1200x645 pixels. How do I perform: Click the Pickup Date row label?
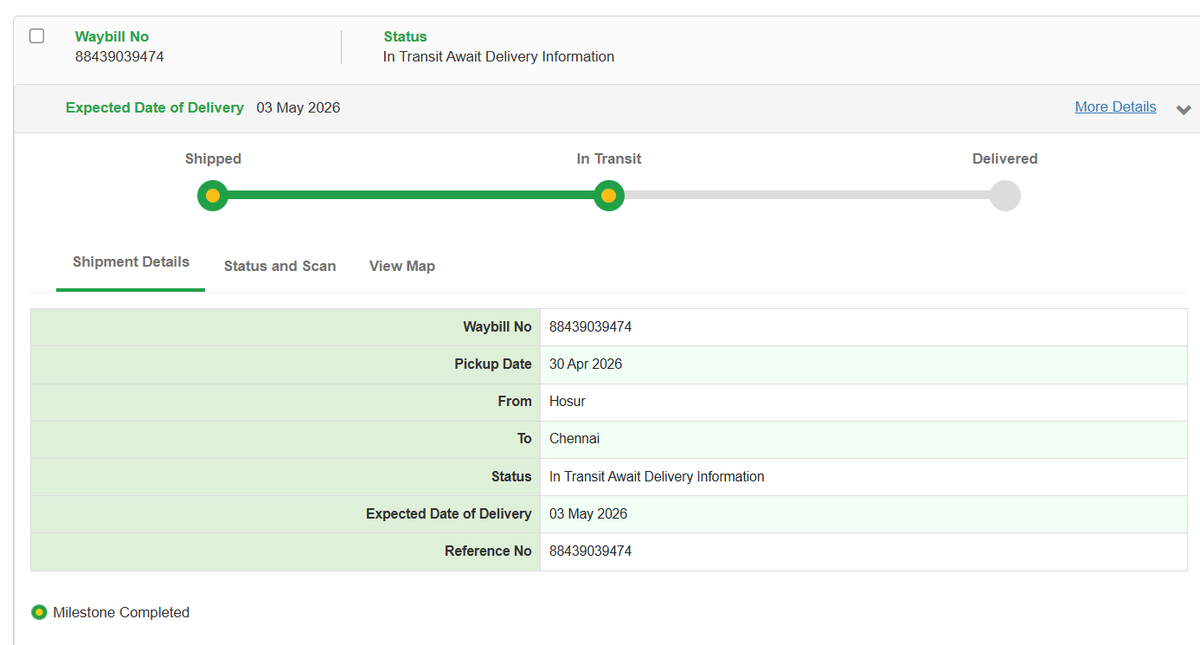(493, 364)
